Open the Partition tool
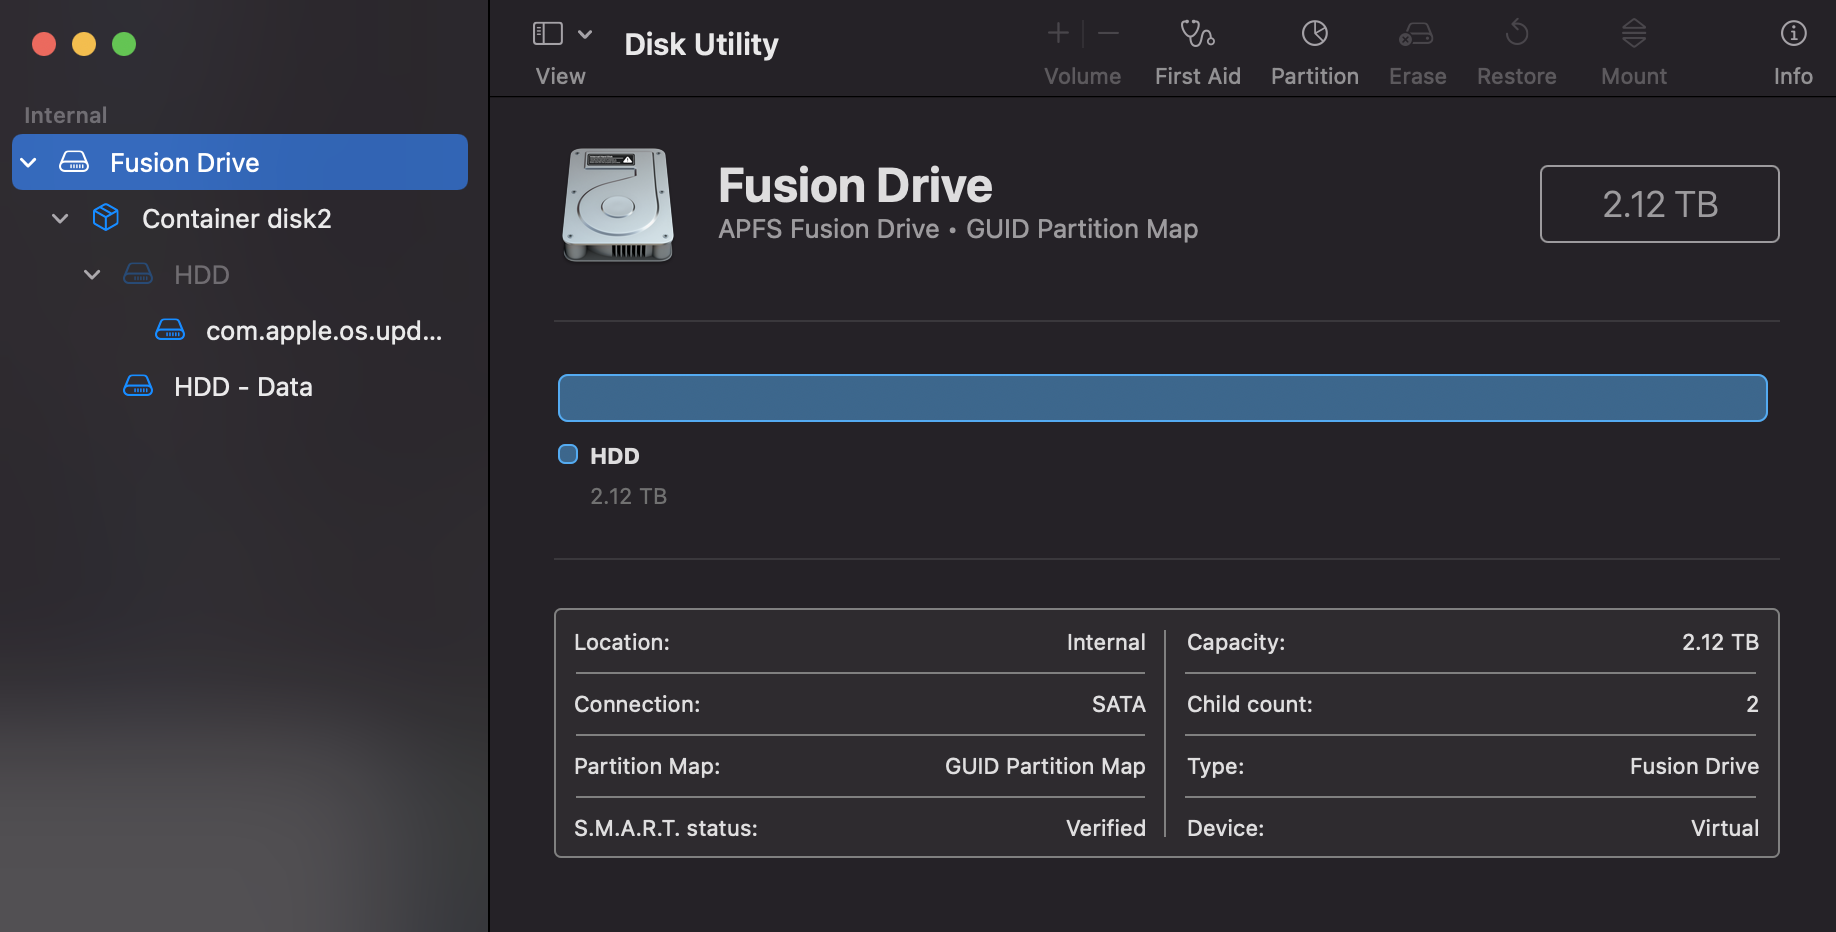This screenshot has height=932, width=1836. point(1314,35)
